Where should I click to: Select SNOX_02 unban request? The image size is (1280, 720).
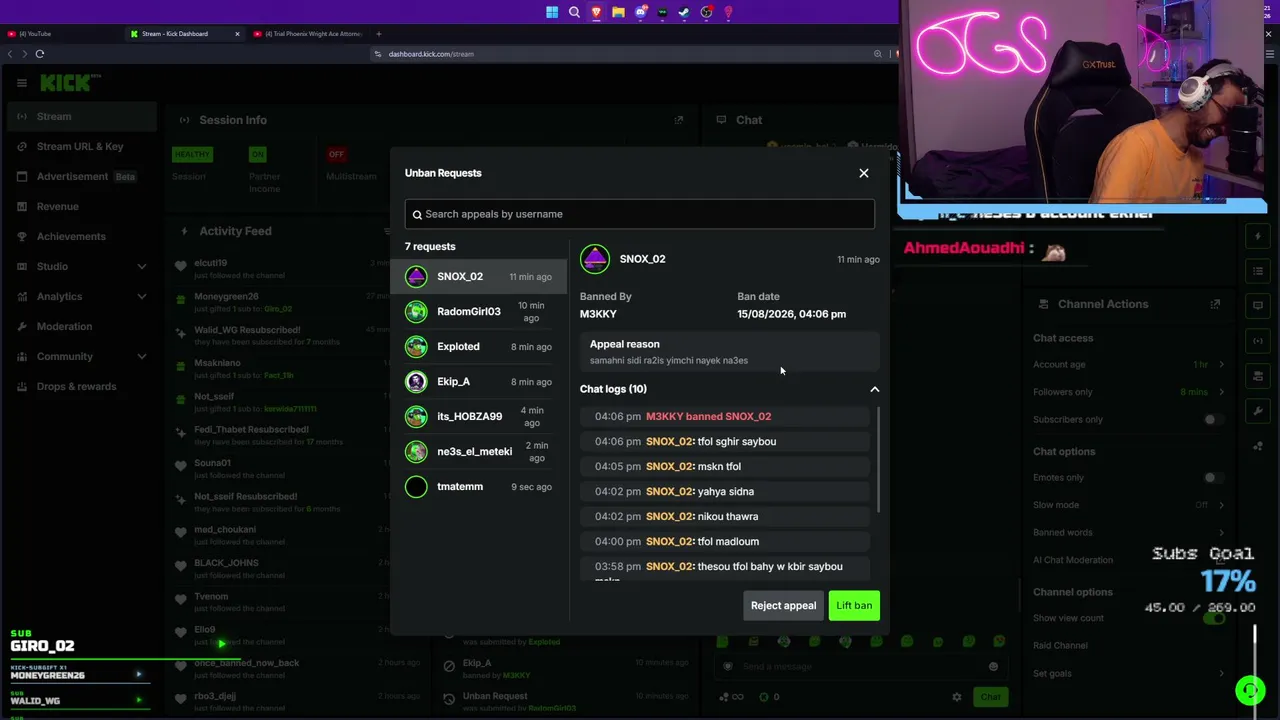coord(478,277)
